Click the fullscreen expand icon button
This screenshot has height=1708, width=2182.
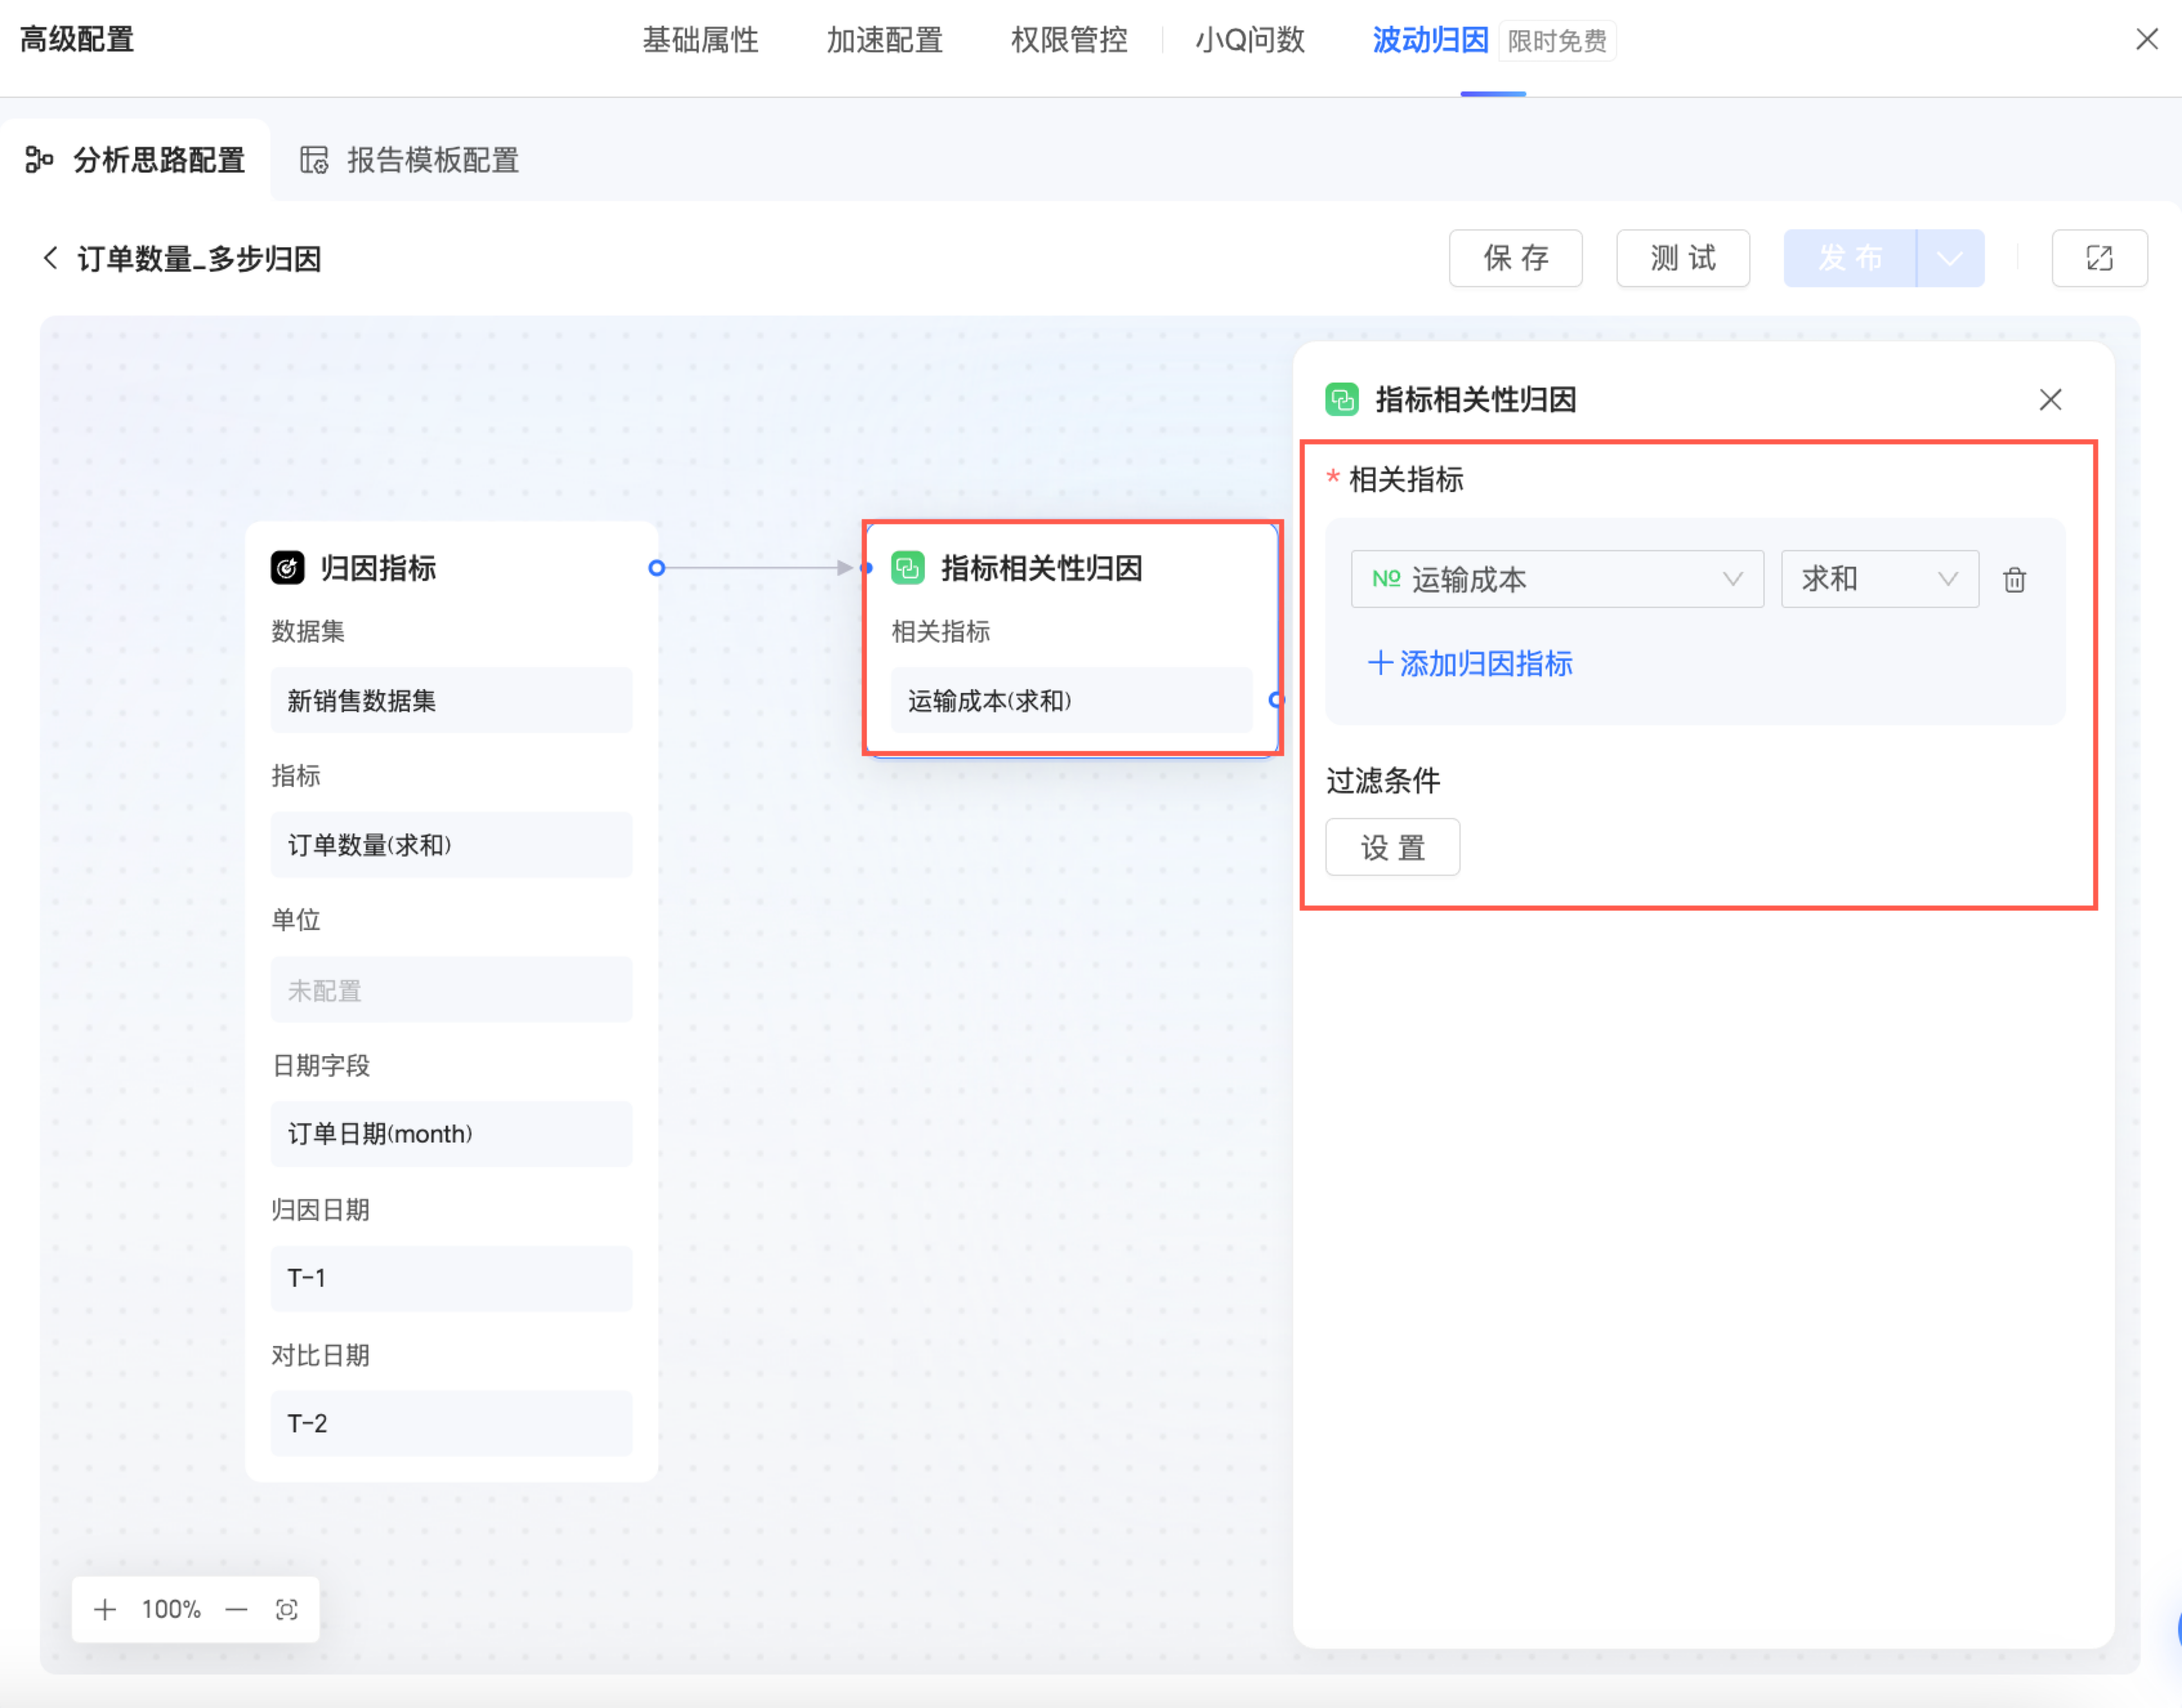2098,258
